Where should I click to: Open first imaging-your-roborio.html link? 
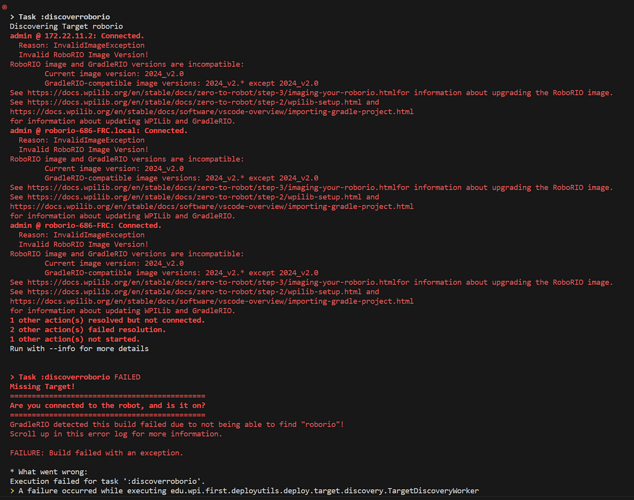(x=212, y=93)
